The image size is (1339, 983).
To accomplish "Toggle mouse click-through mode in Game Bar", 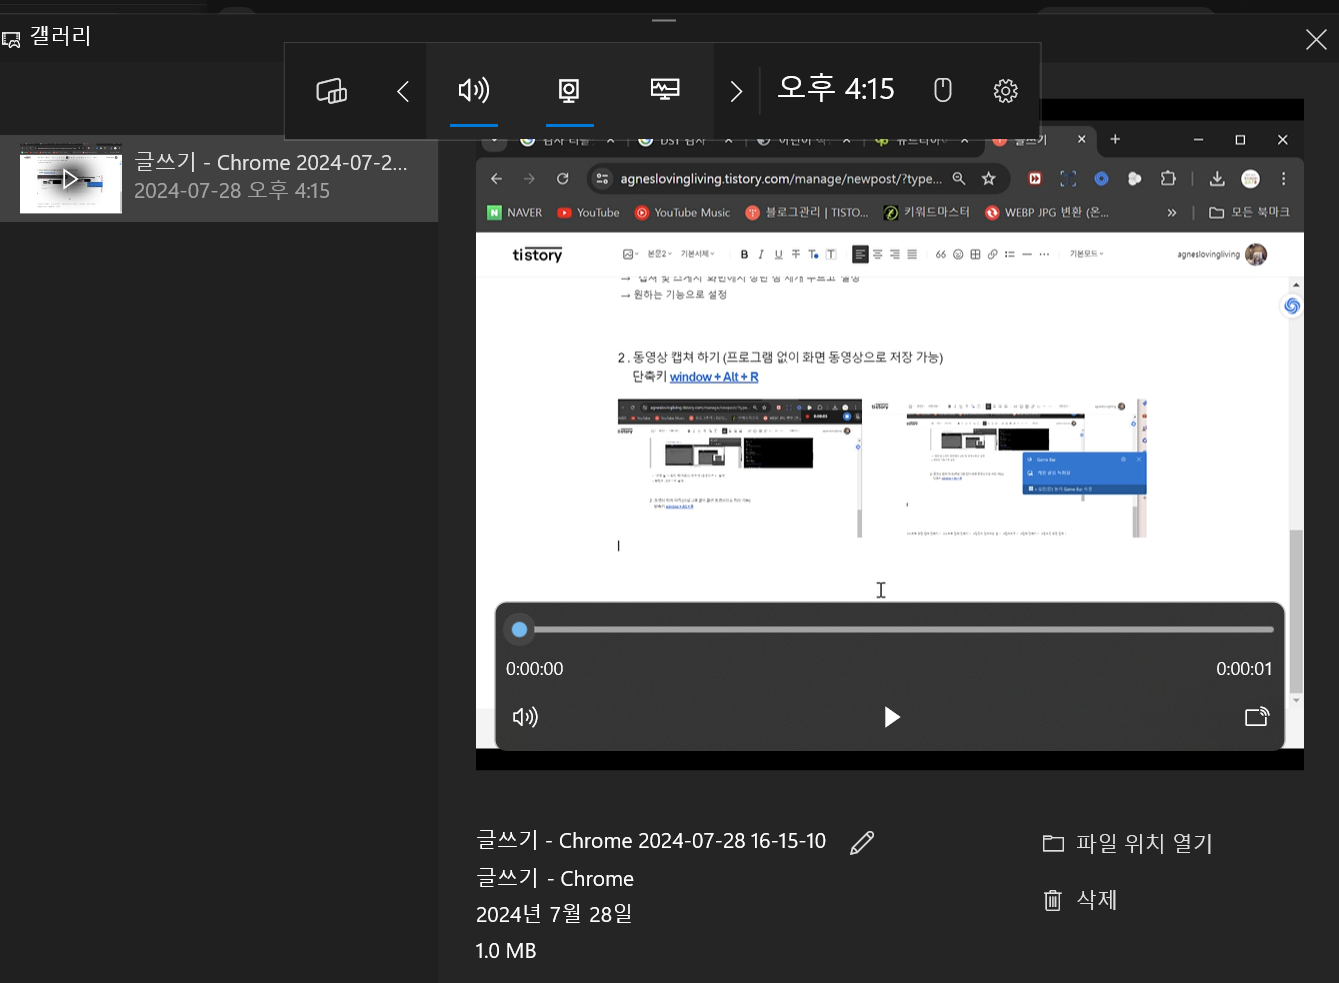I will pyautogui.click(x=941, y=90).
